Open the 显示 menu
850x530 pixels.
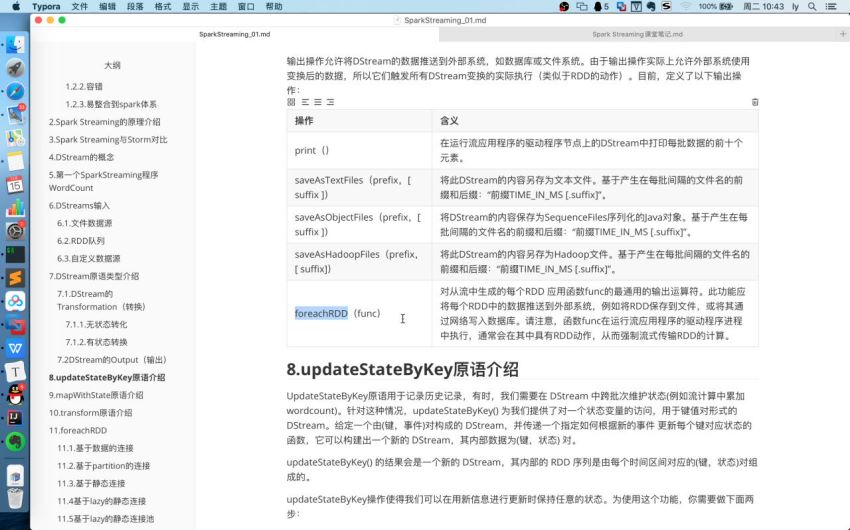190,7
